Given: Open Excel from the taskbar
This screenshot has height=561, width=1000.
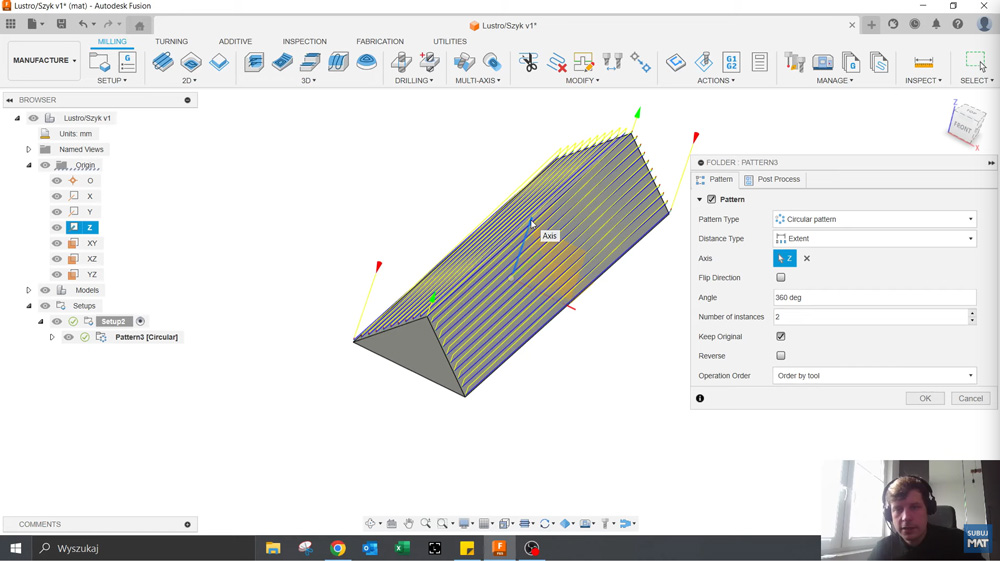Looking at the screenshot, I should (402, 548).
